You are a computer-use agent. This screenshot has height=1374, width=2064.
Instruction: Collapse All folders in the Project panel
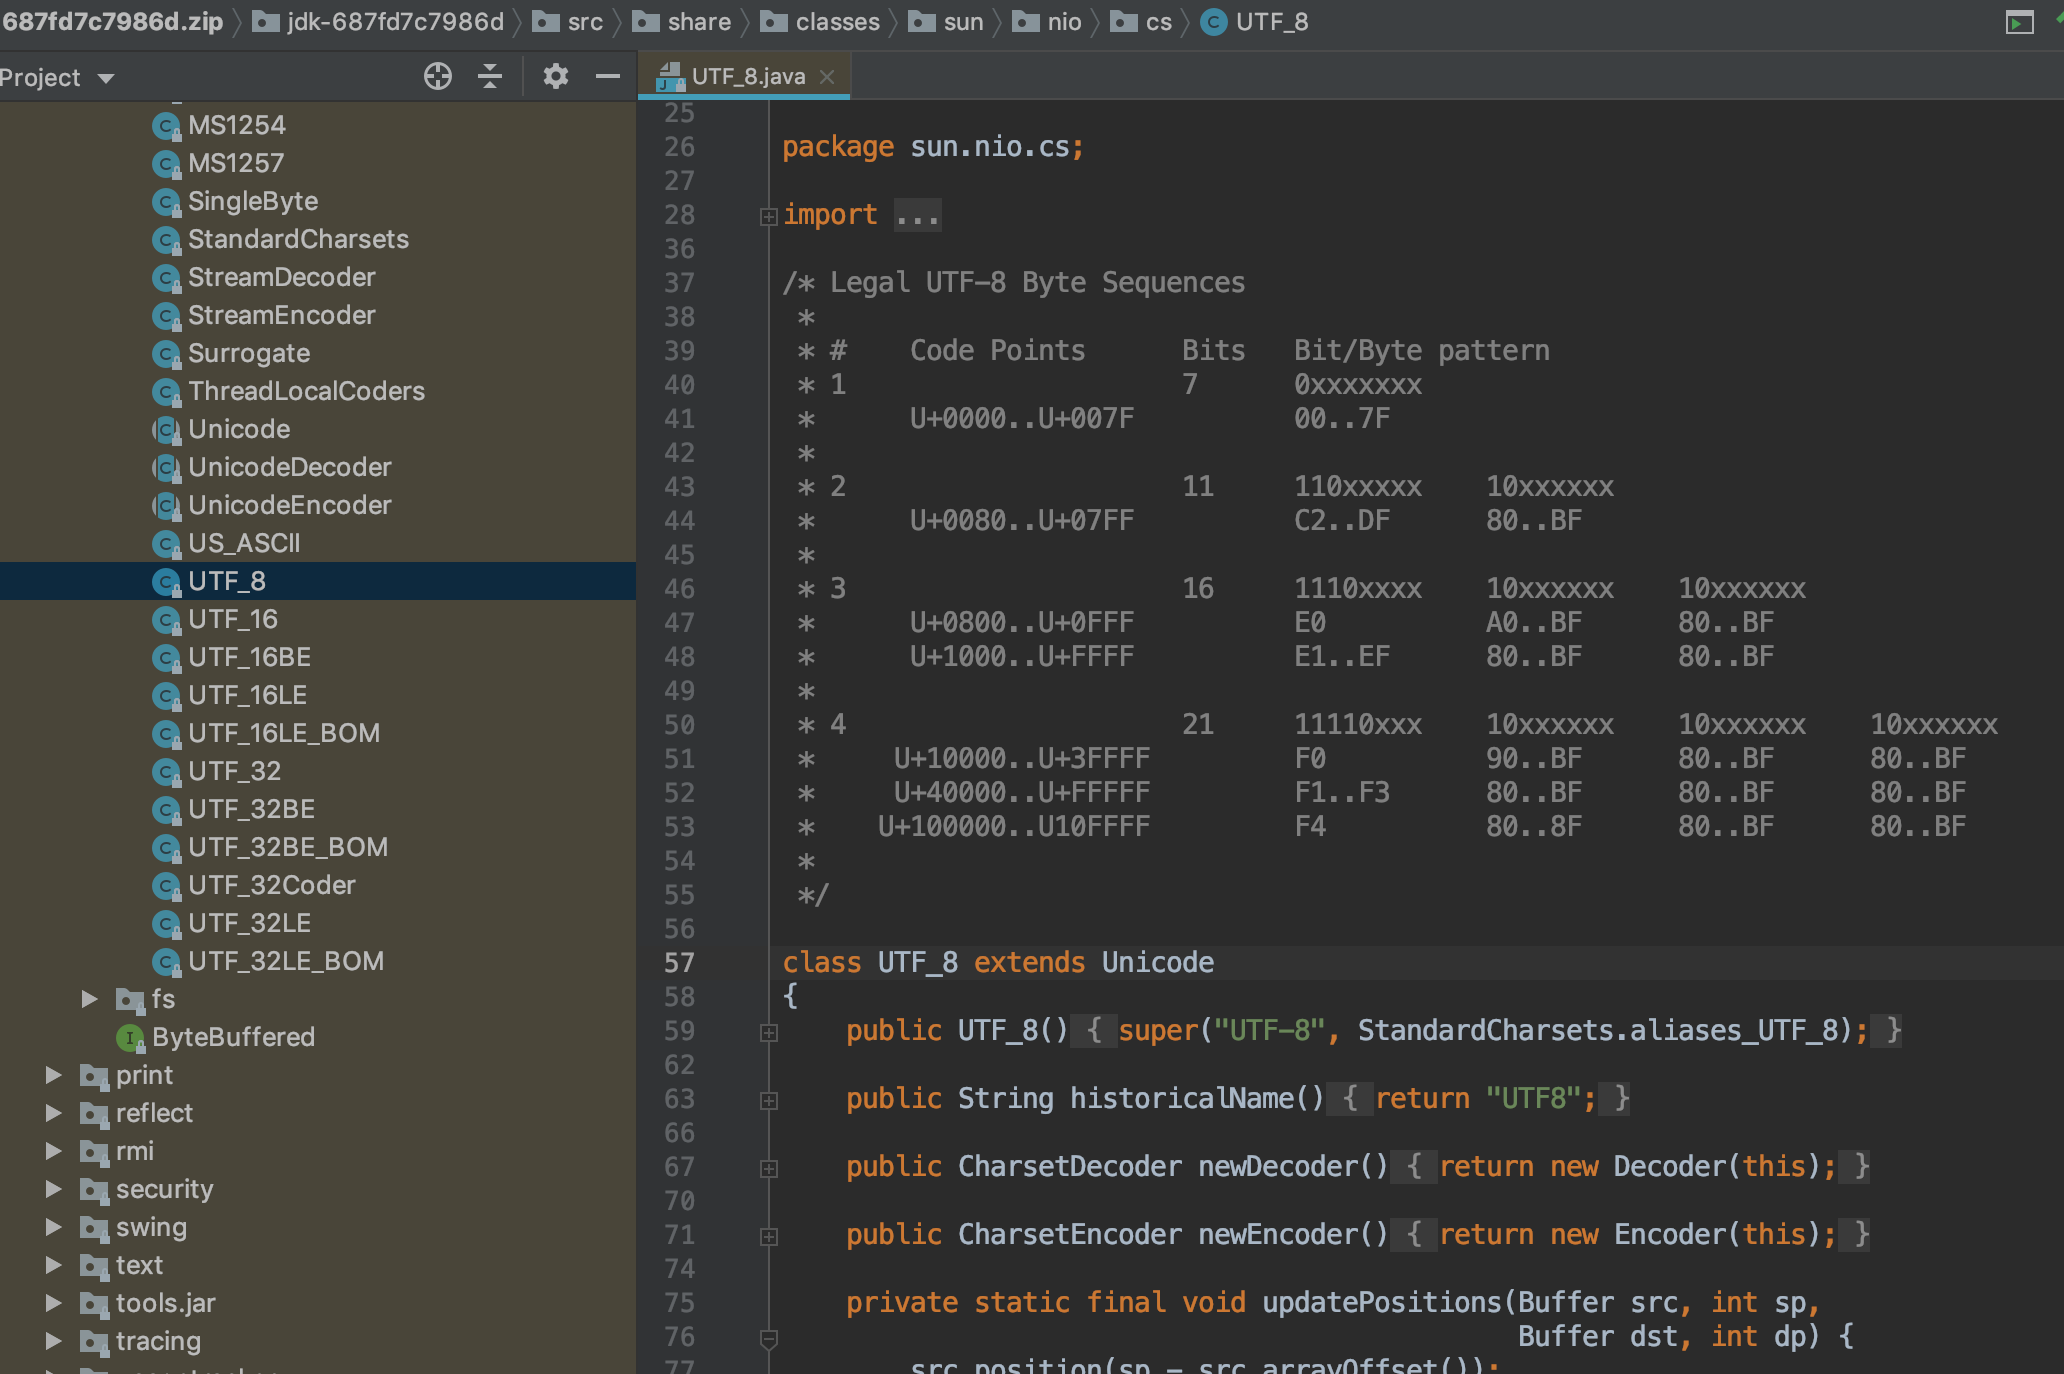point(489,76)
